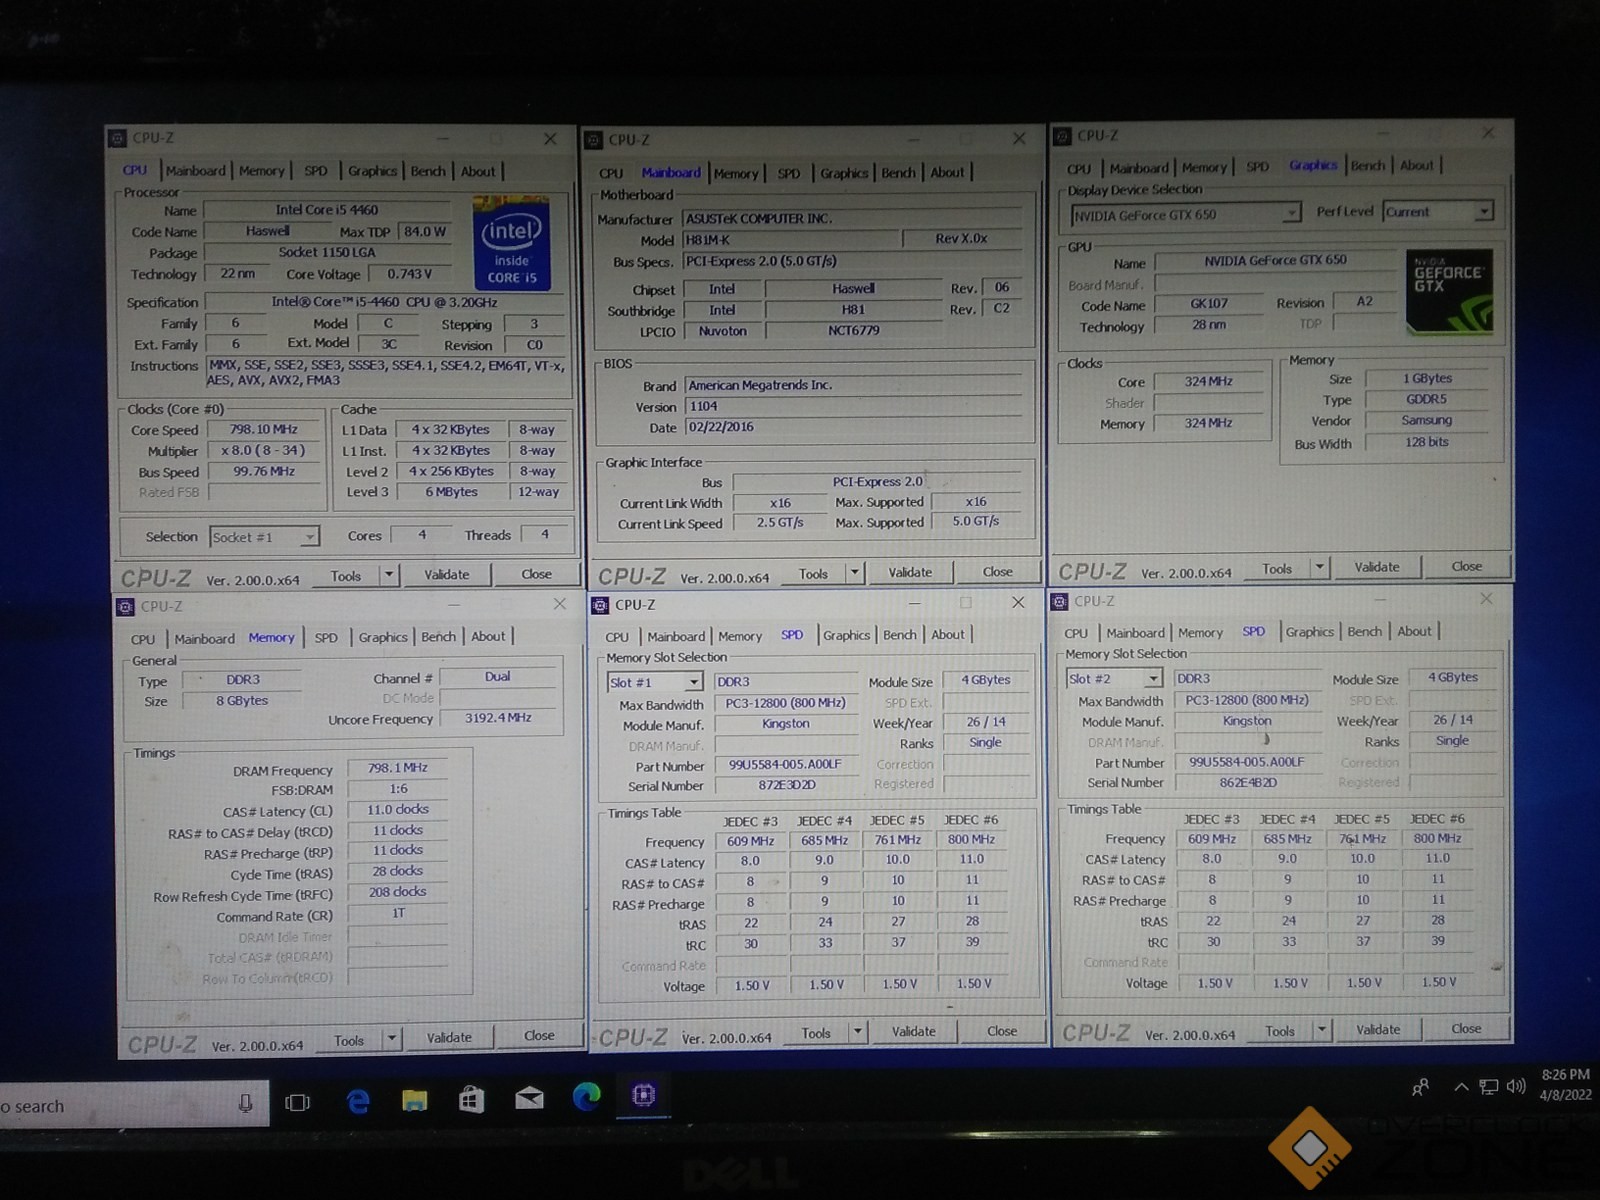Image resolution: width=1600 pixels, height=1200 pixels.
Task: Click the DRAM Frequency value 798.1 MHz
Action: point(397,768)
